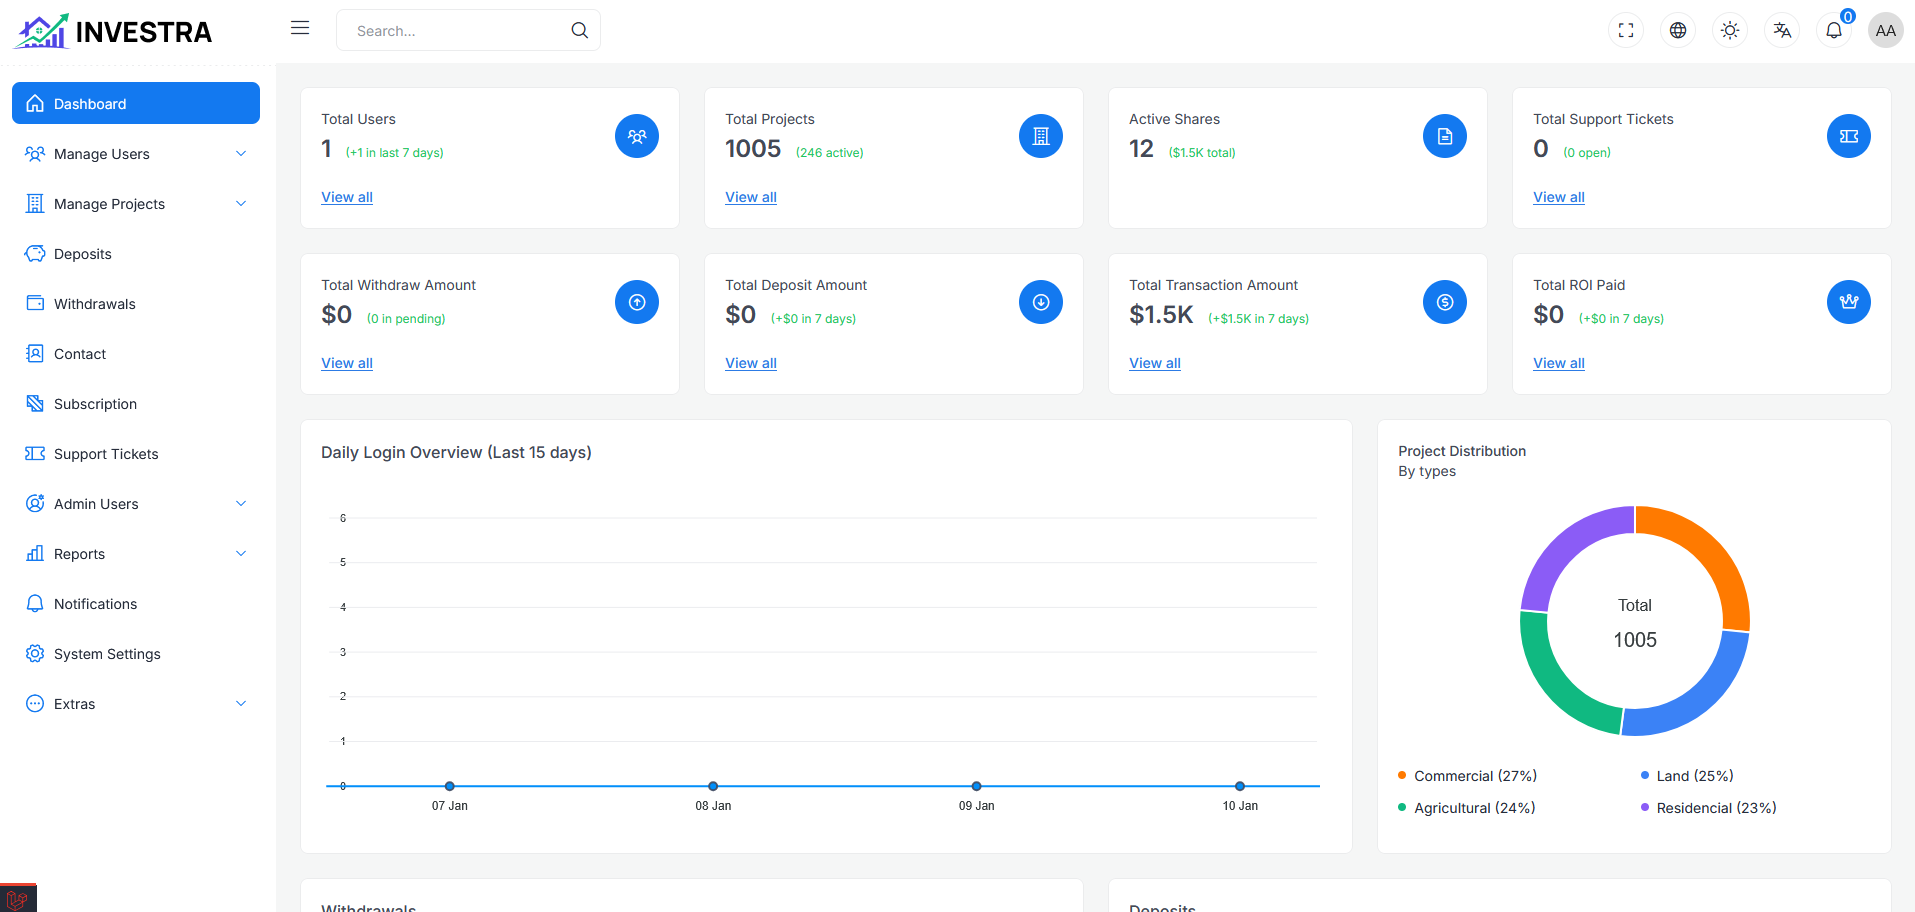Select the Dashboard menu item
1915x912 pixels.
[x=136, y=103]
